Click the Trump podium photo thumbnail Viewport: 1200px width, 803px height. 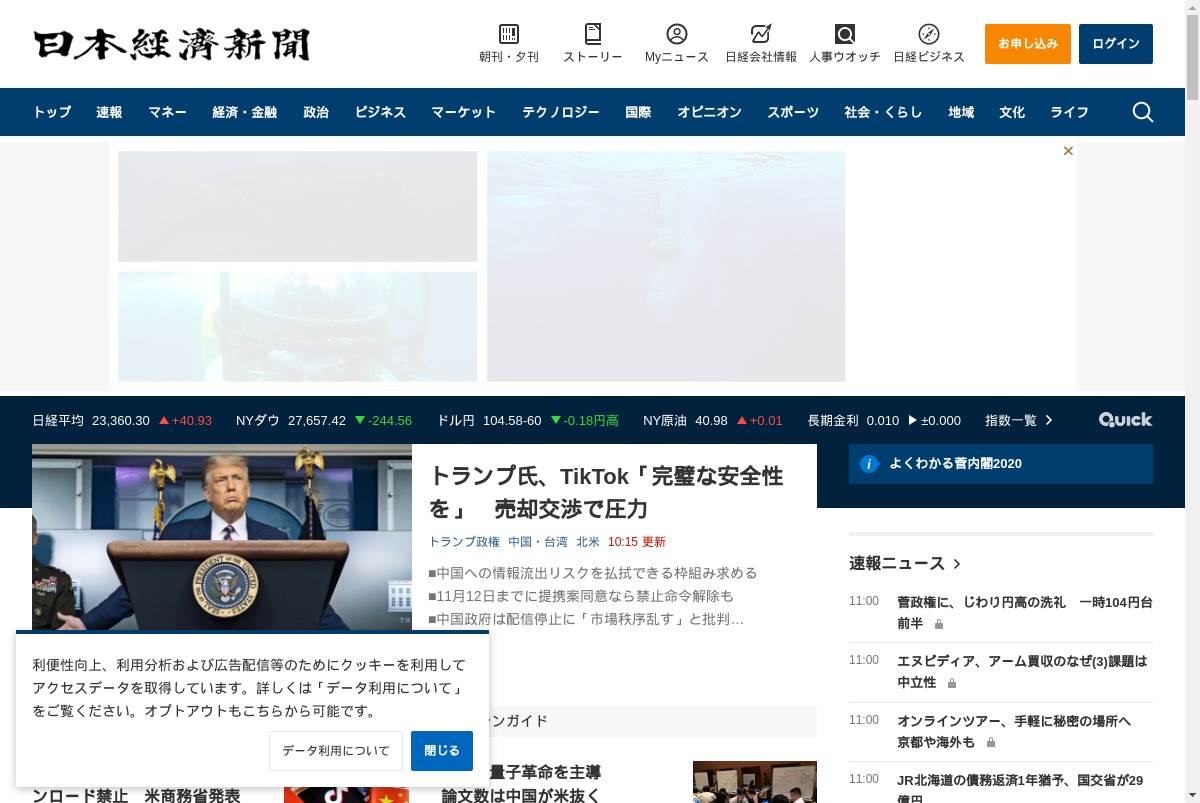[x=222, y=537]
